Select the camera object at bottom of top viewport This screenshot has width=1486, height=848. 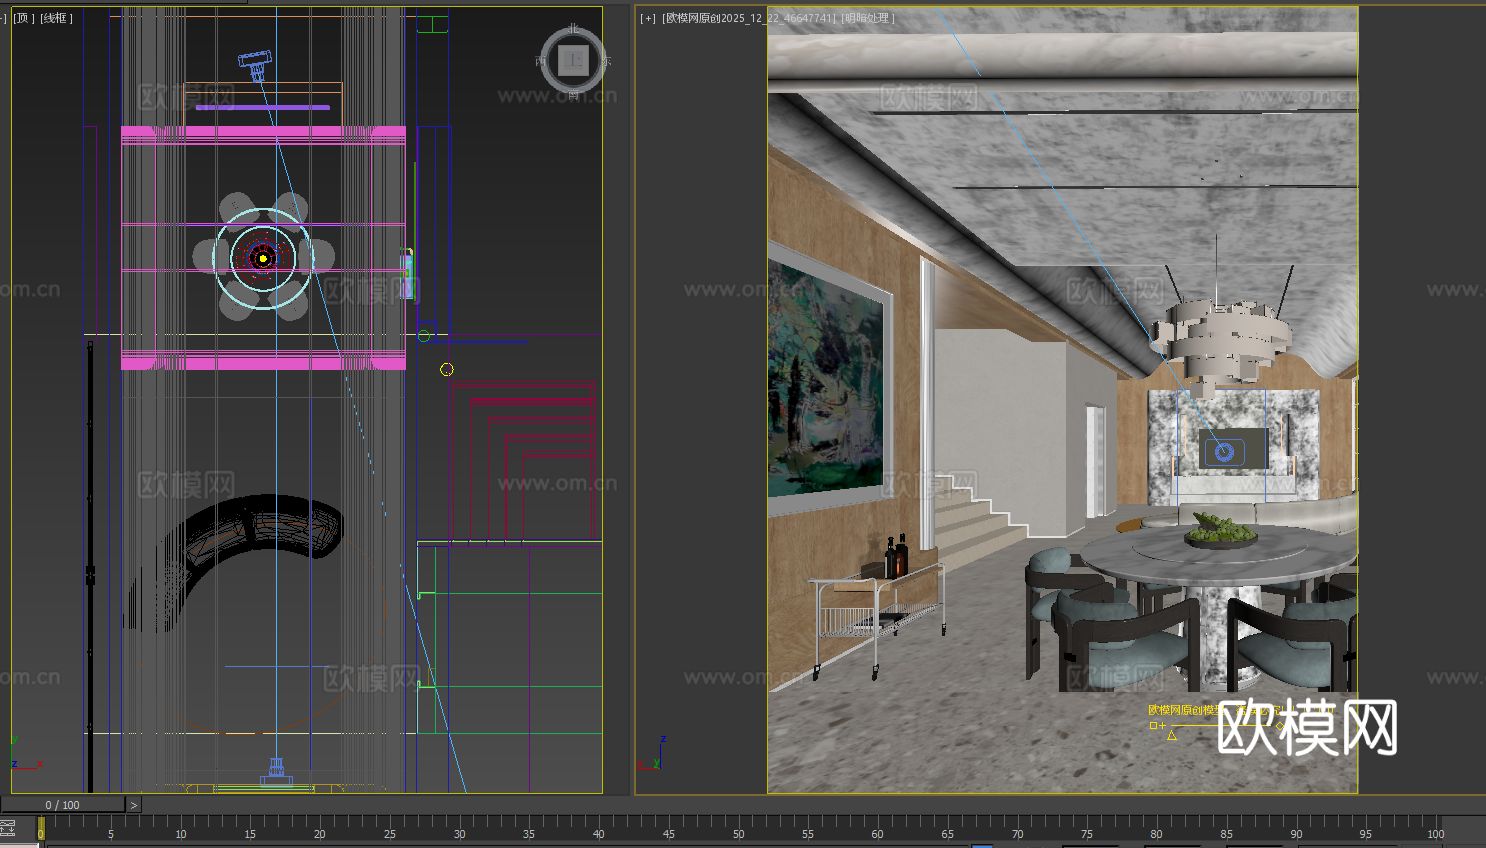pyautogui.click(x=276, y=772)
